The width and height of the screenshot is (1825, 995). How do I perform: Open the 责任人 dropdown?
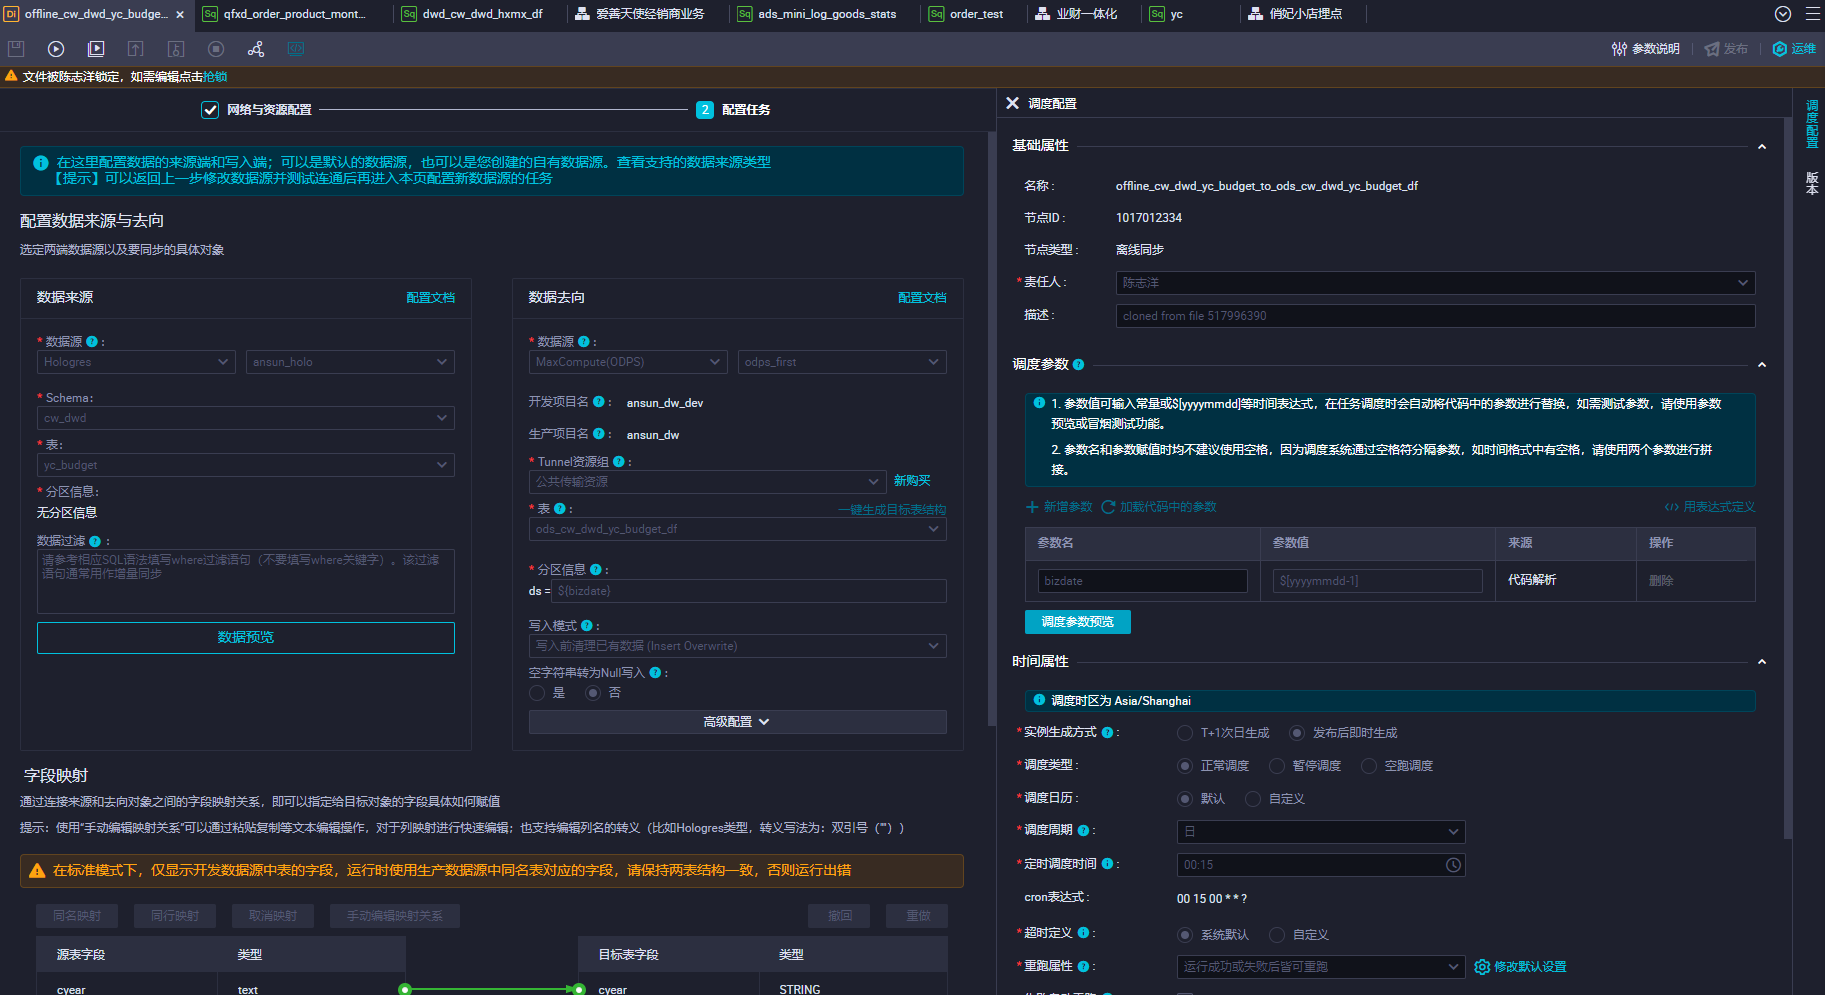point(1435,283)
